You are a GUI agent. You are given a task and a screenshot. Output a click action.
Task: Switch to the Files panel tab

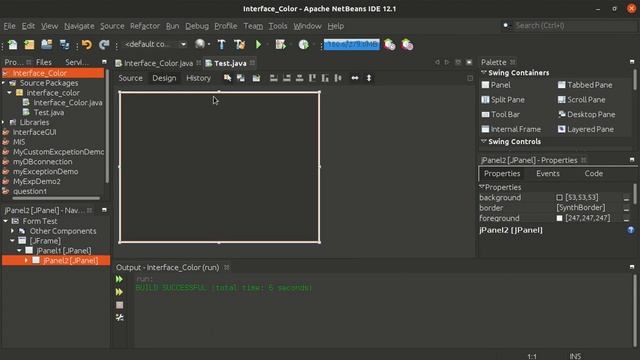[x=44, y=62]
